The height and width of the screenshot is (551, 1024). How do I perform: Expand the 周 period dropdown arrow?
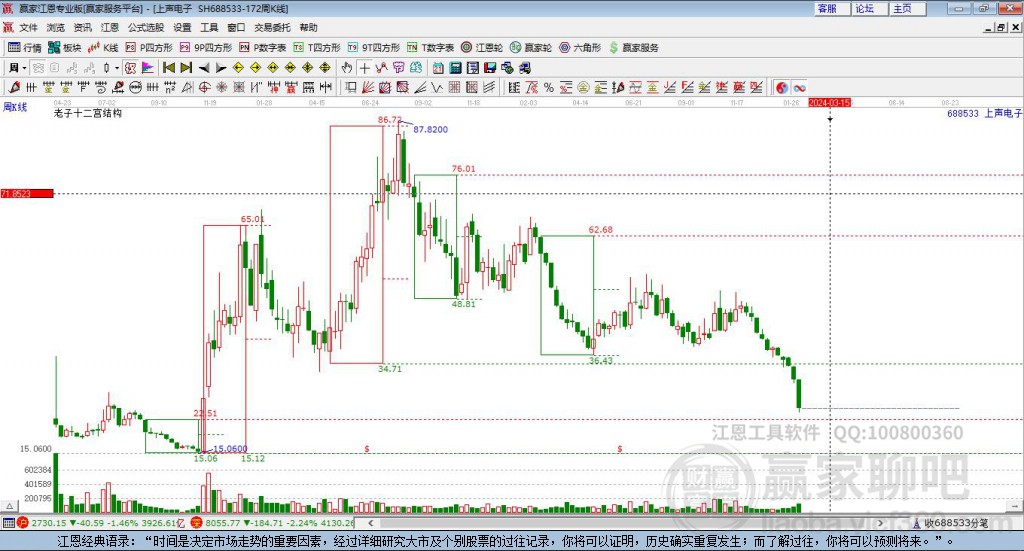(24, 68)
